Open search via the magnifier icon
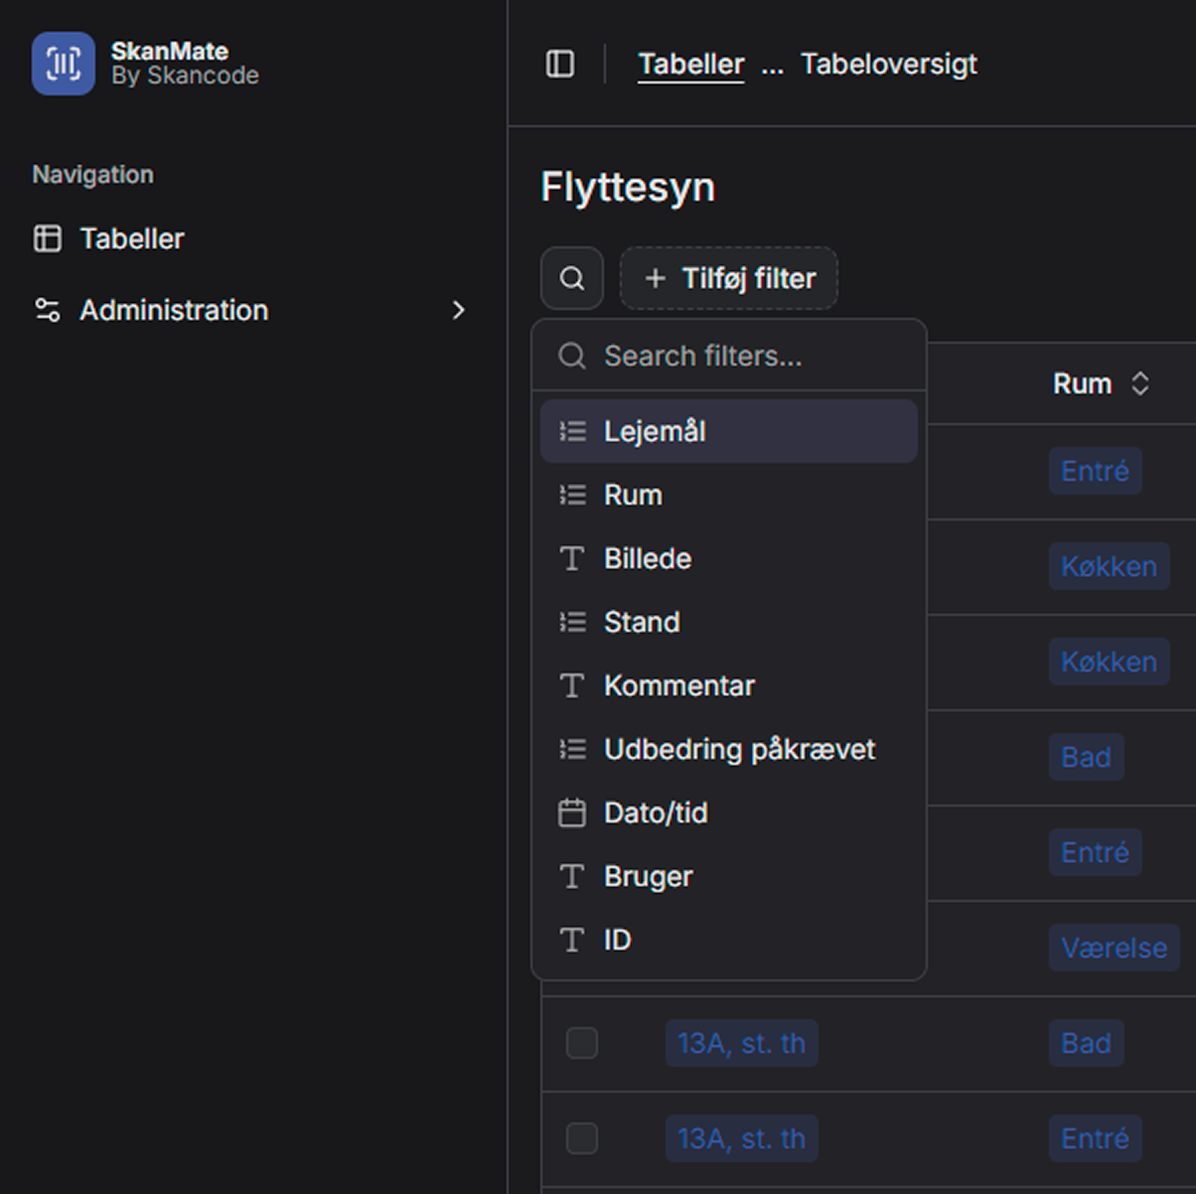The image size is (1196, 1194). (571, 278)
